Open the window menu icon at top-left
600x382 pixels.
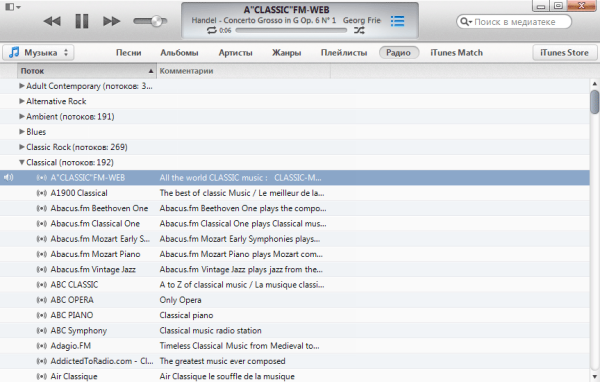click(13, 7)
